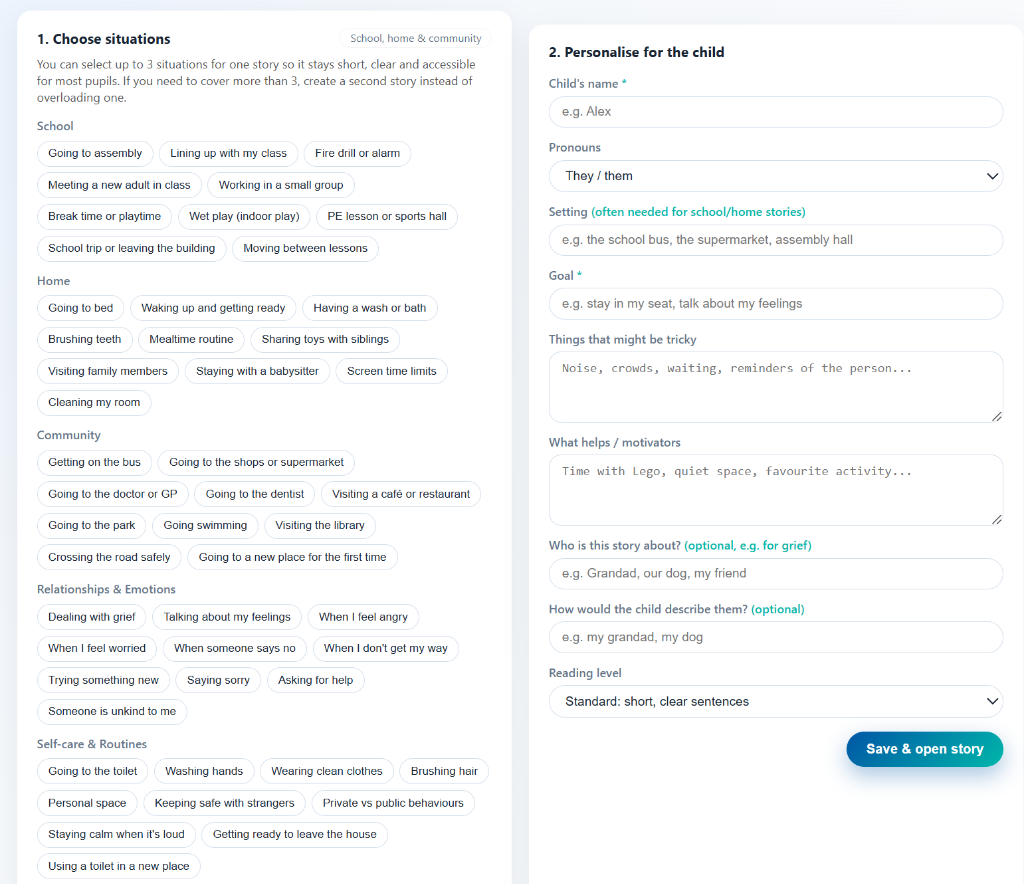Click the "Things that might be tricky" textarea
The width and height of the screenshot is (1024, 884).
(x=775, y=387)
